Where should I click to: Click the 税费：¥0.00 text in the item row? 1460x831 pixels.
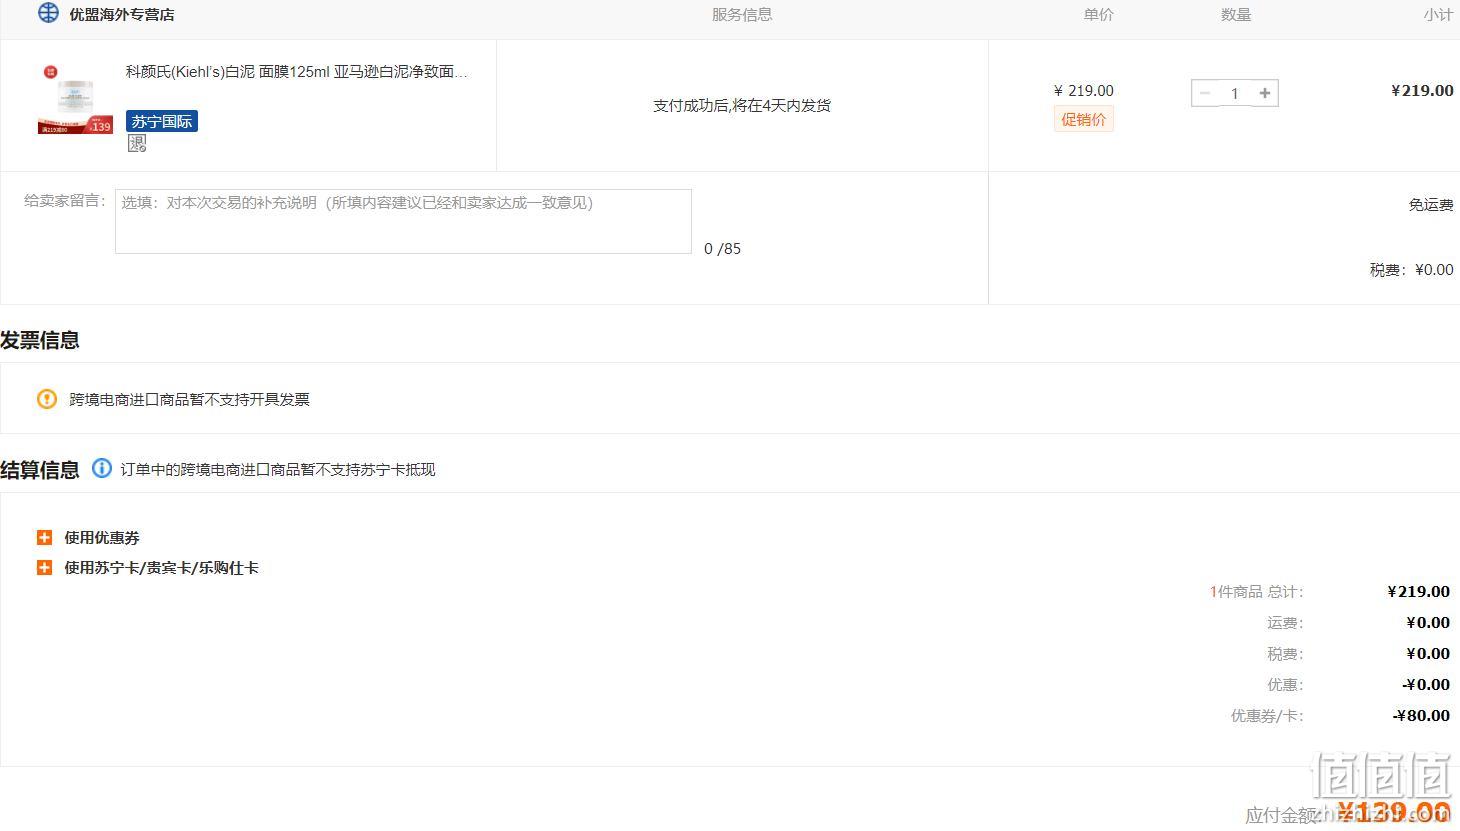[1411, 270]
